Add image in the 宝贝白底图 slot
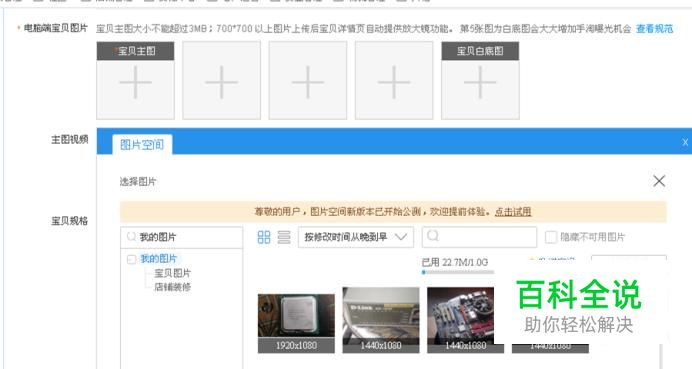The image size is (692, 369). click(480, 81)
